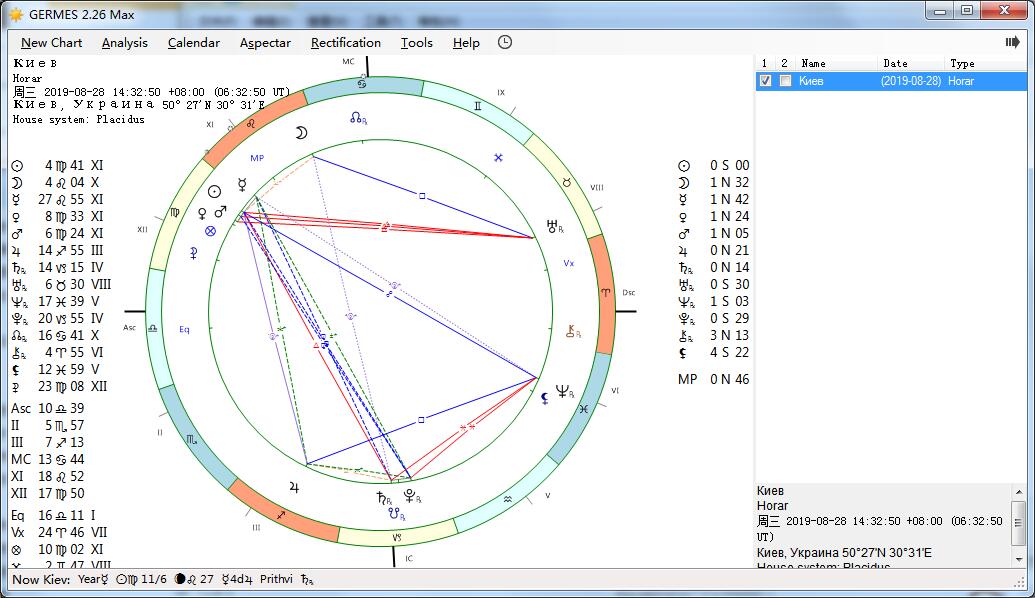Click the Saturn symbol in the status bar
Image resolution: width=1035 pixels, height=598 pixels.
tap(307, 579)
